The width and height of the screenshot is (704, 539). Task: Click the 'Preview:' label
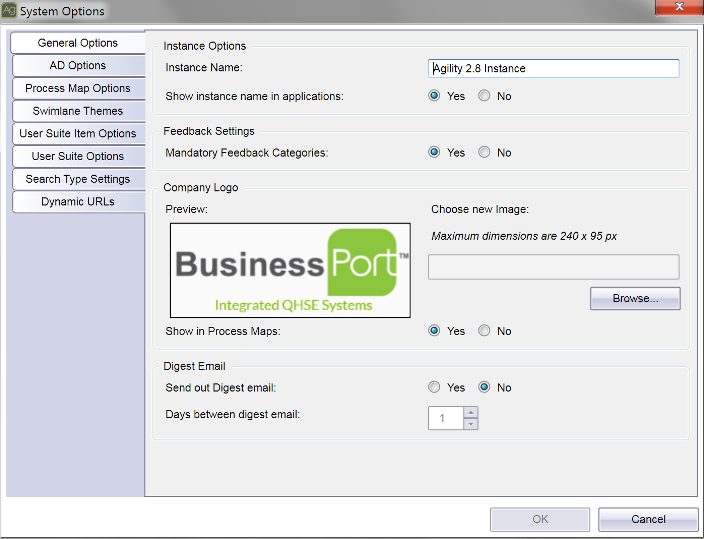(x=186, y=209)
